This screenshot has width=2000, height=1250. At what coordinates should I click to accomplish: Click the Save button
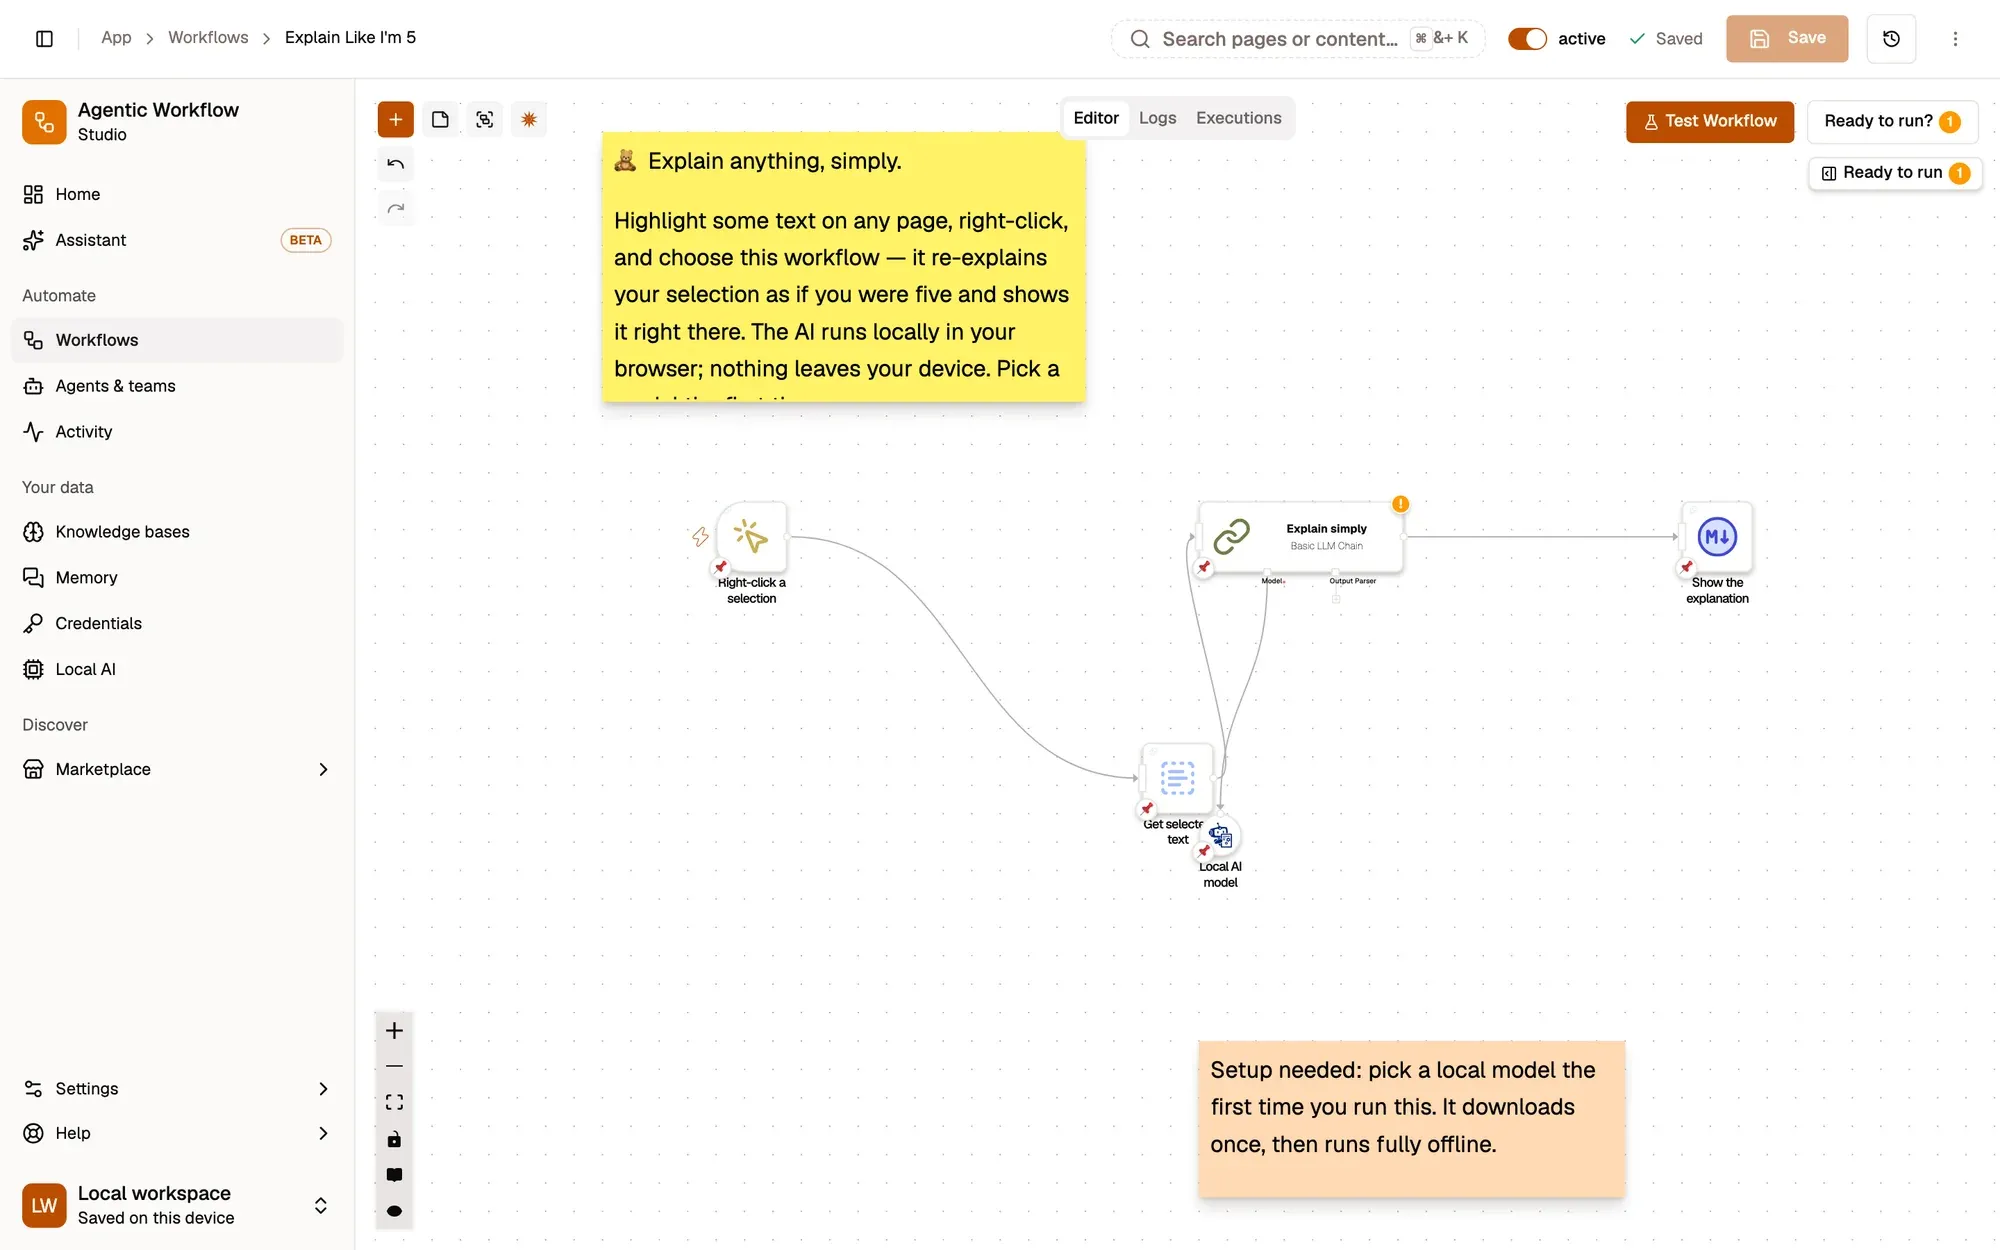pos(1787,39)
